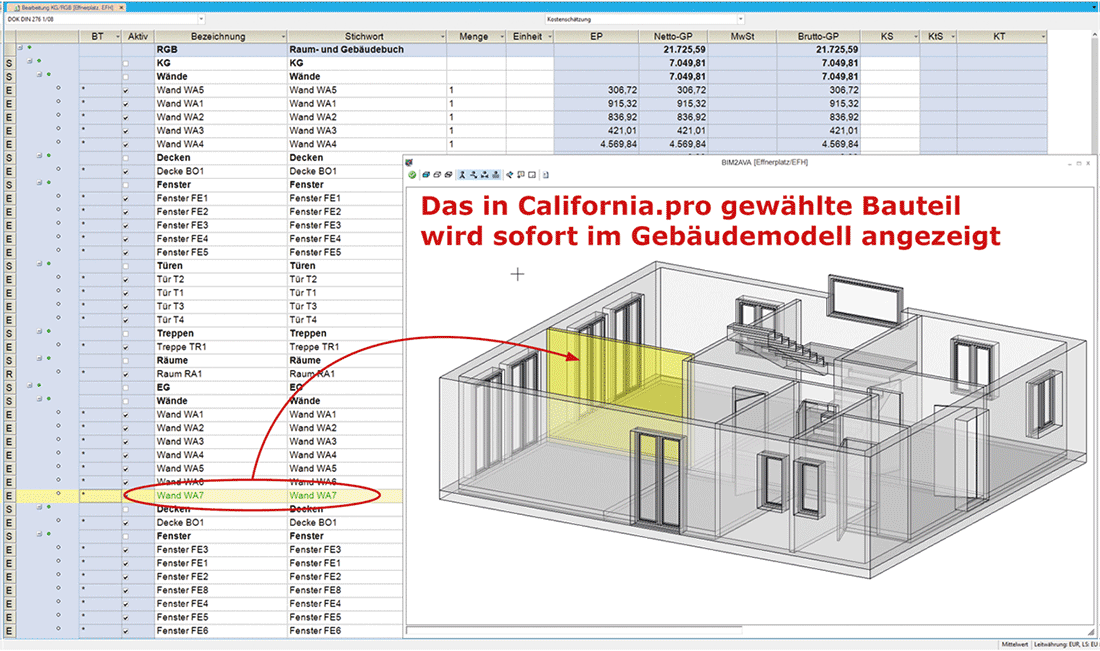Toggle the Aktiv checkbox for Wand WA7
The height and width of the screenshot is (651, 1100).
pos(126,496)
